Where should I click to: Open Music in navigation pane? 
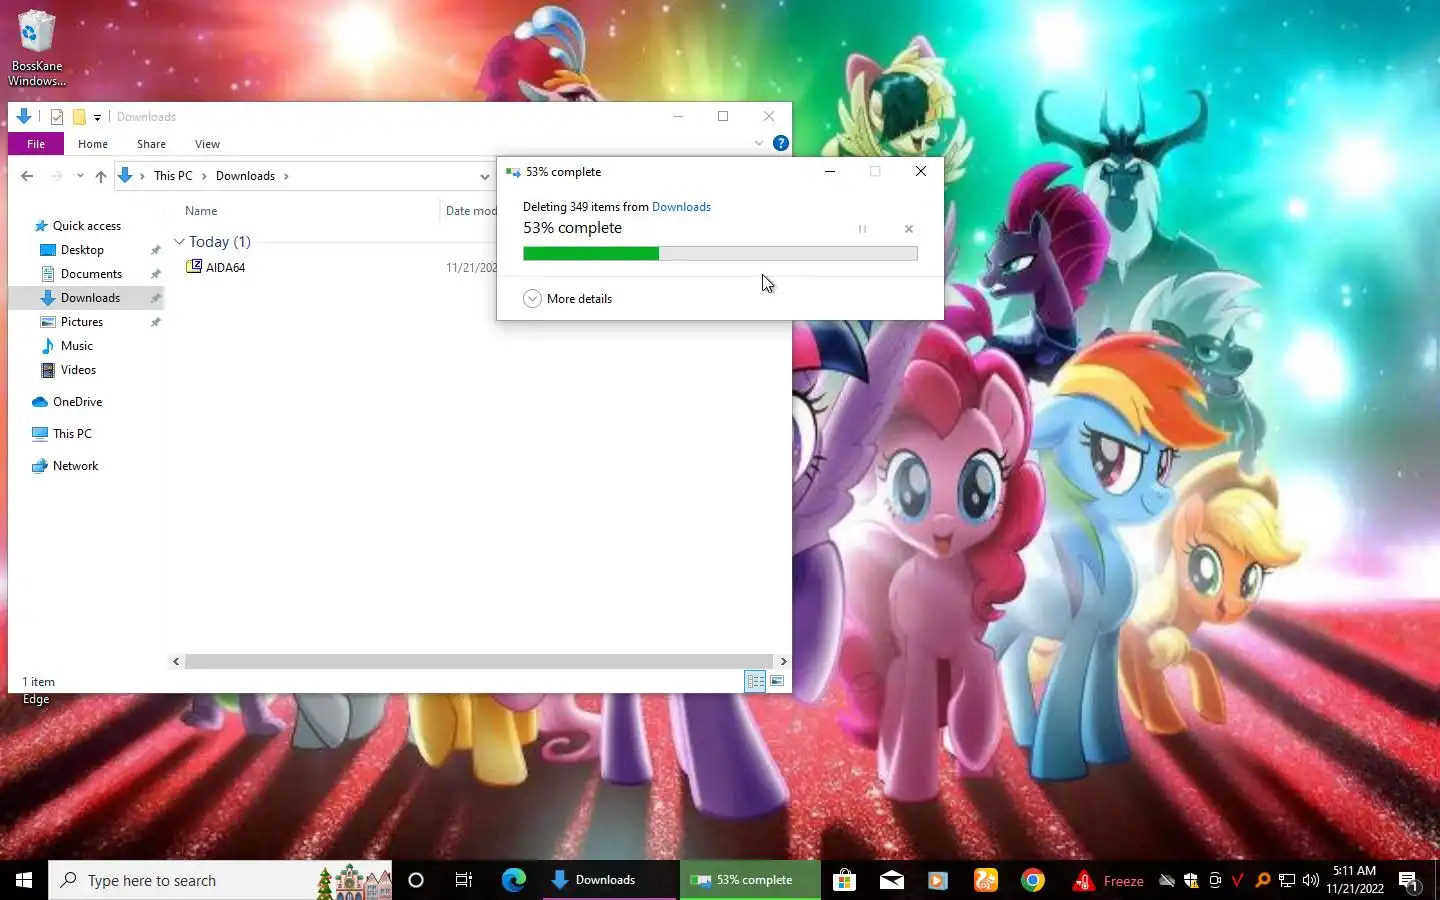(x=77, y=346)
